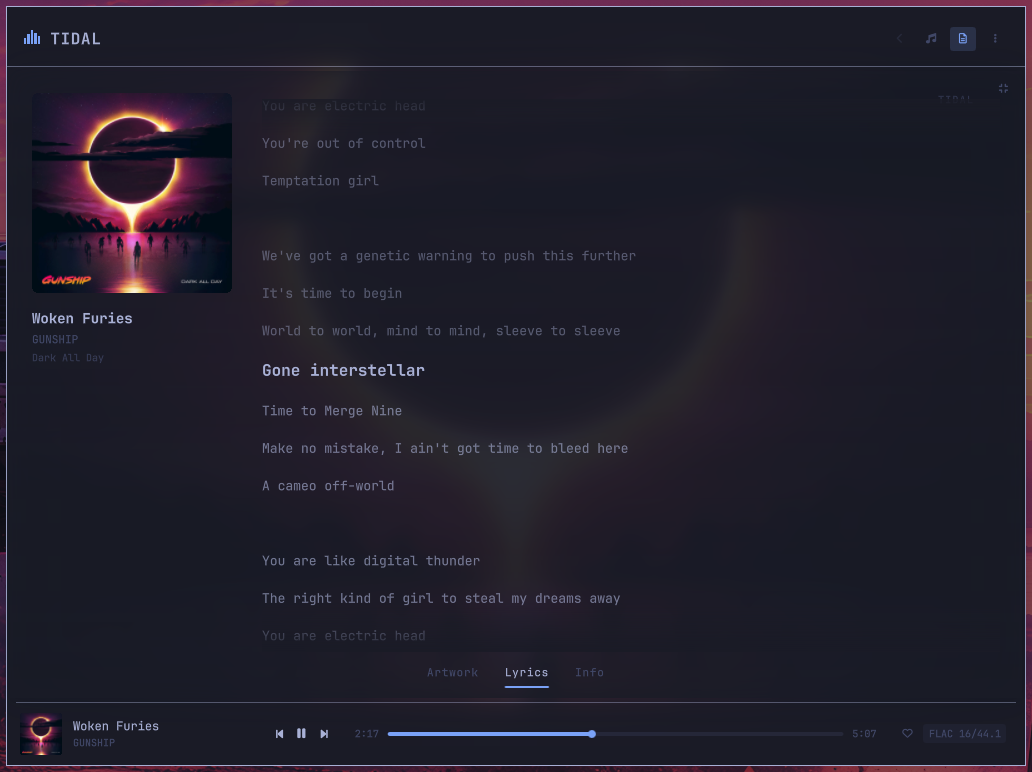The image size is (1032, 772).
Task: Click the total duration 5:07
Action: [x=864, y=734]
